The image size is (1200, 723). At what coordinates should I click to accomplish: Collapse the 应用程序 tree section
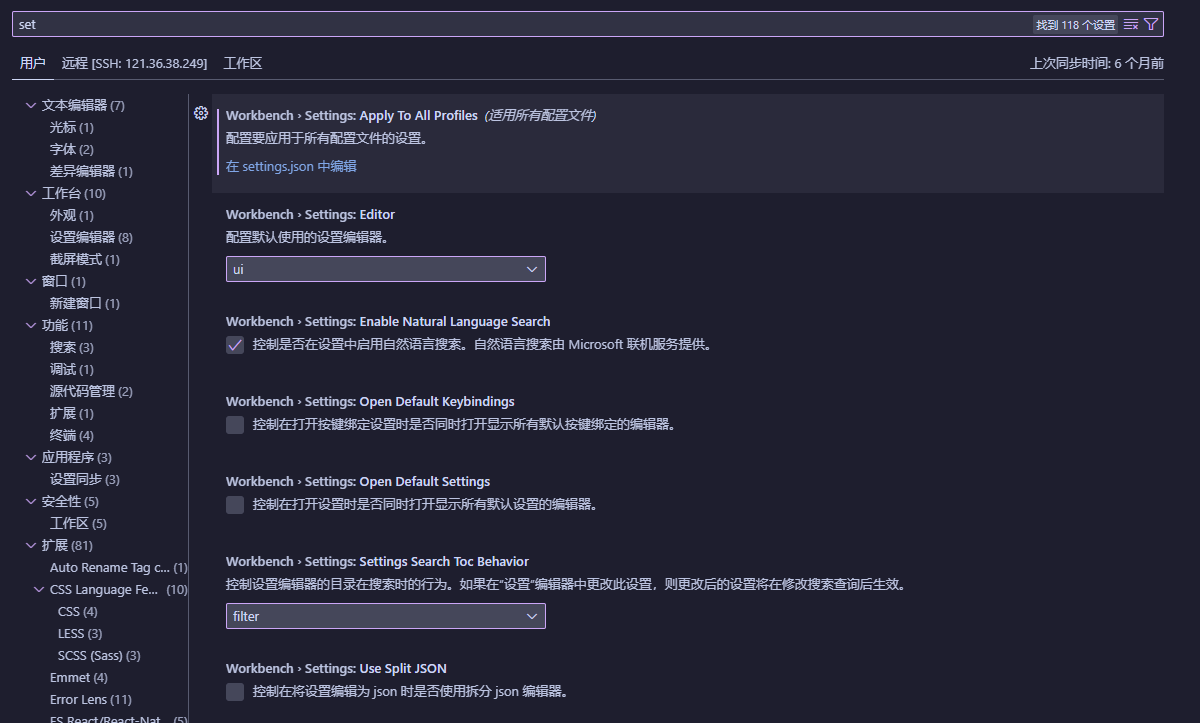(31, 457)
